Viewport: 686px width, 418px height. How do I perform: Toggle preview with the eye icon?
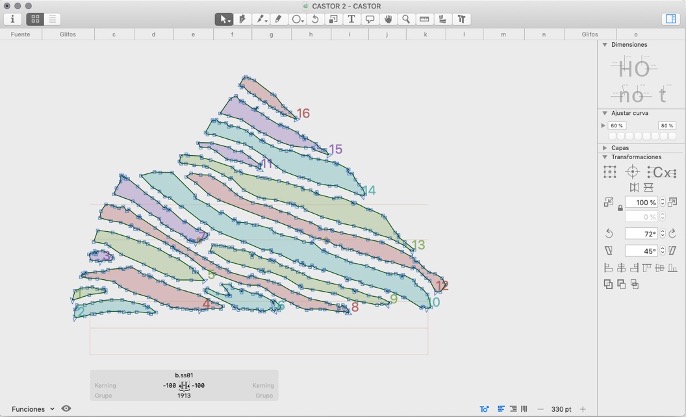tap(66, 408)
